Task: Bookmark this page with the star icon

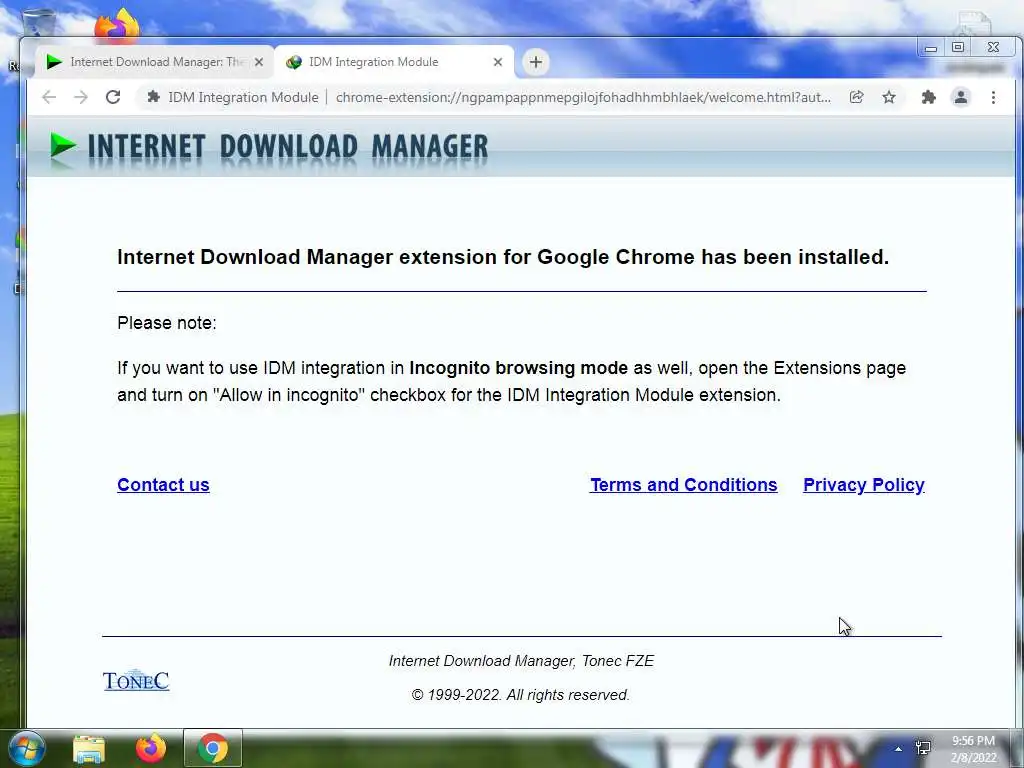Action: (x=889, y=97)
